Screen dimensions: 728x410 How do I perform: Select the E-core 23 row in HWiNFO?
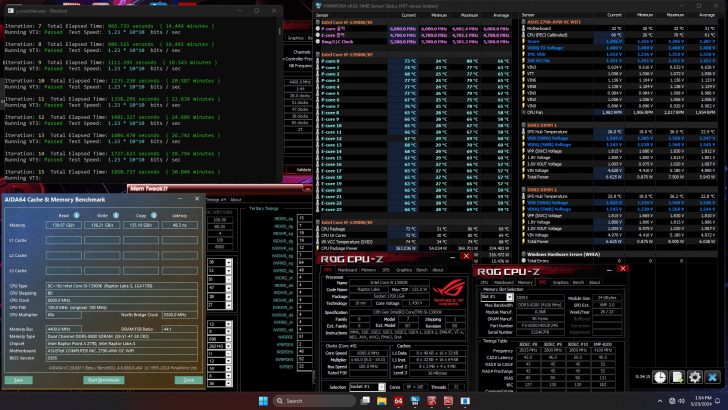tap(413, 209)
